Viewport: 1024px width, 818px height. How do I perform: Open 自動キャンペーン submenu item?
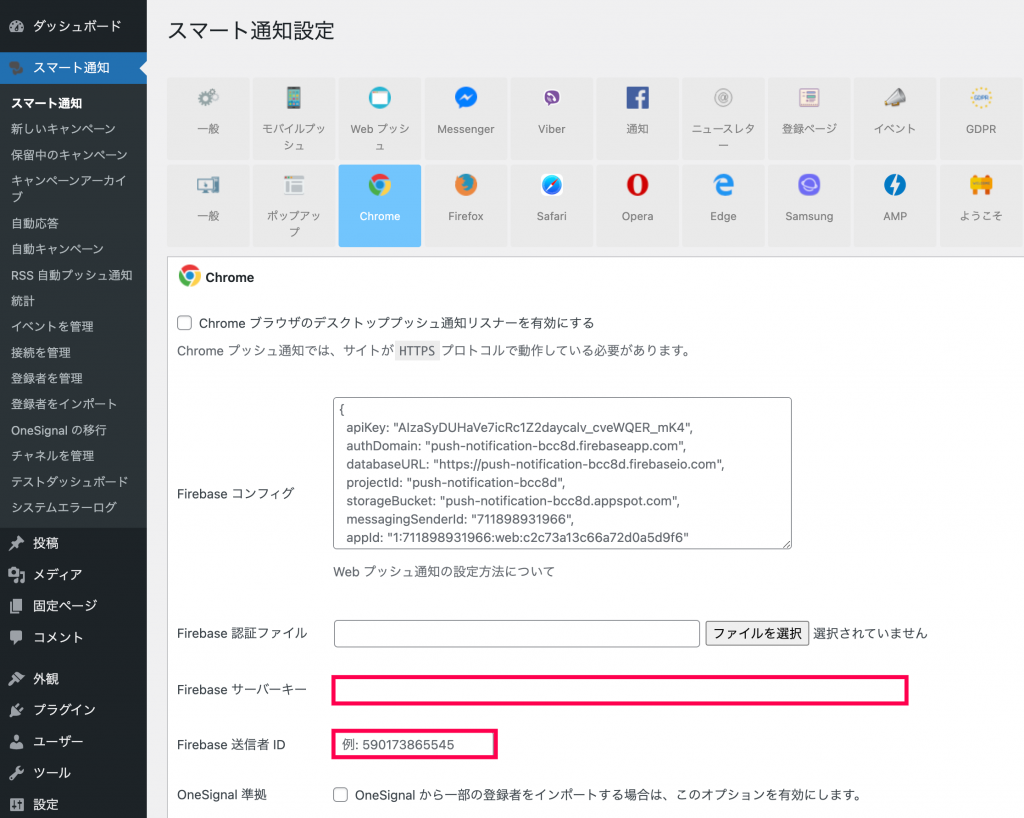coord(57,249)
